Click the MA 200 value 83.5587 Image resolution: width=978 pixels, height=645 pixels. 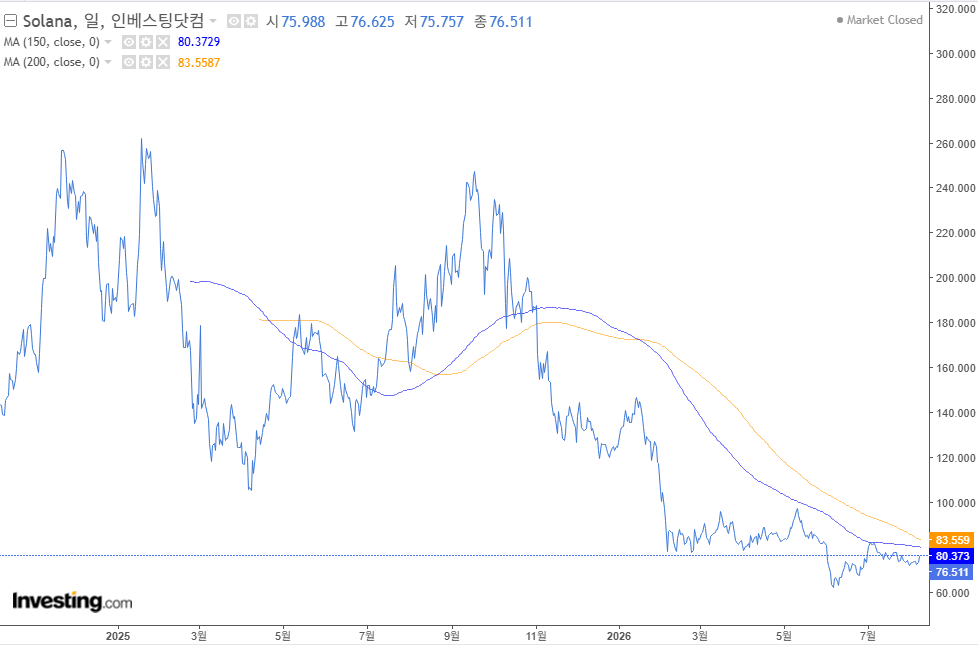[199, 62]
